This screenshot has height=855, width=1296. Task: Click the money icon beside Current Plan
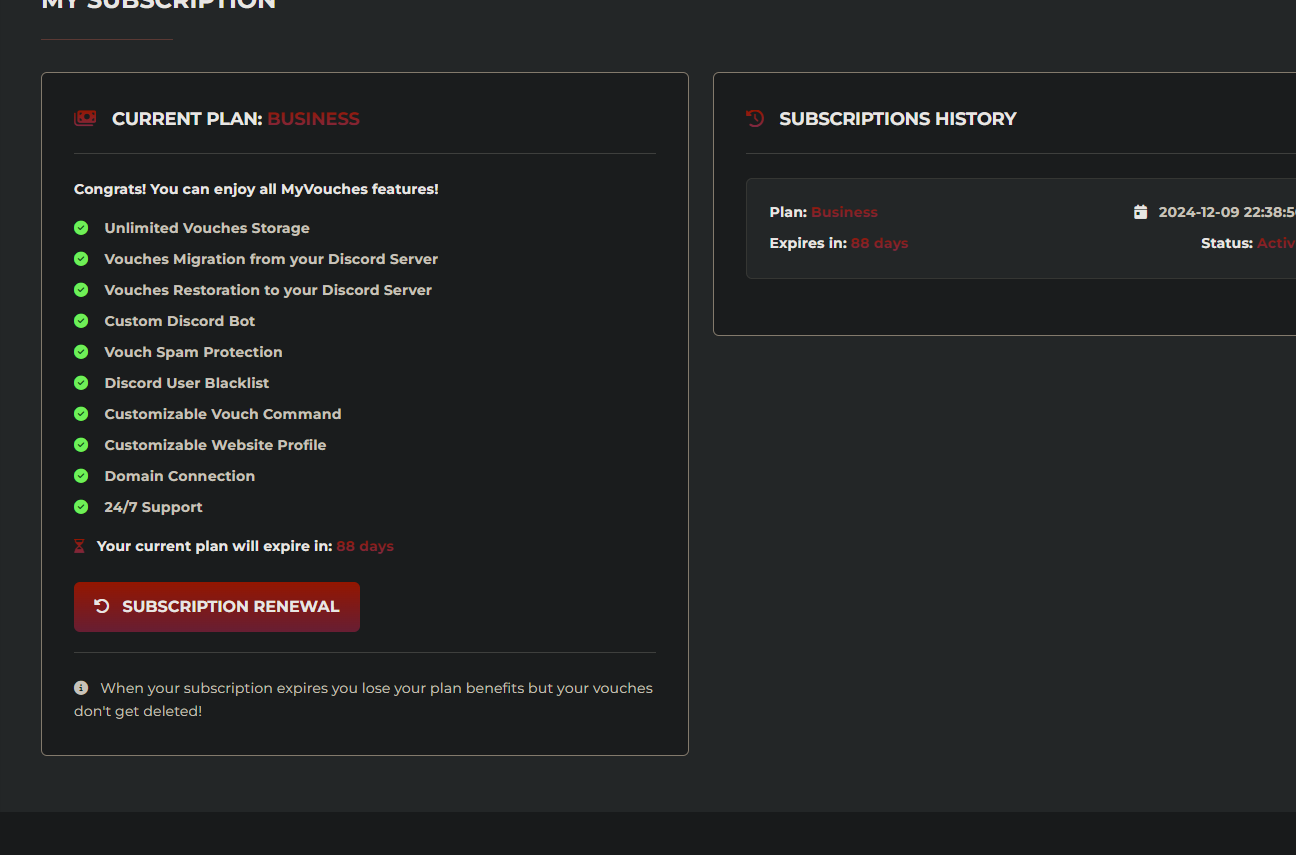pyautogui.click(x=85, y=119)
